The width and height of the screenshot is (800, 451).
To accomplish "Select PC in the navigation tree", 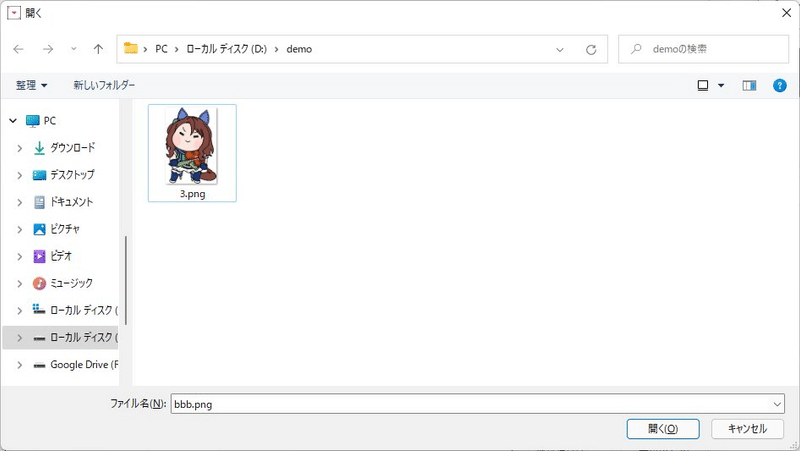I will point(49,121).
